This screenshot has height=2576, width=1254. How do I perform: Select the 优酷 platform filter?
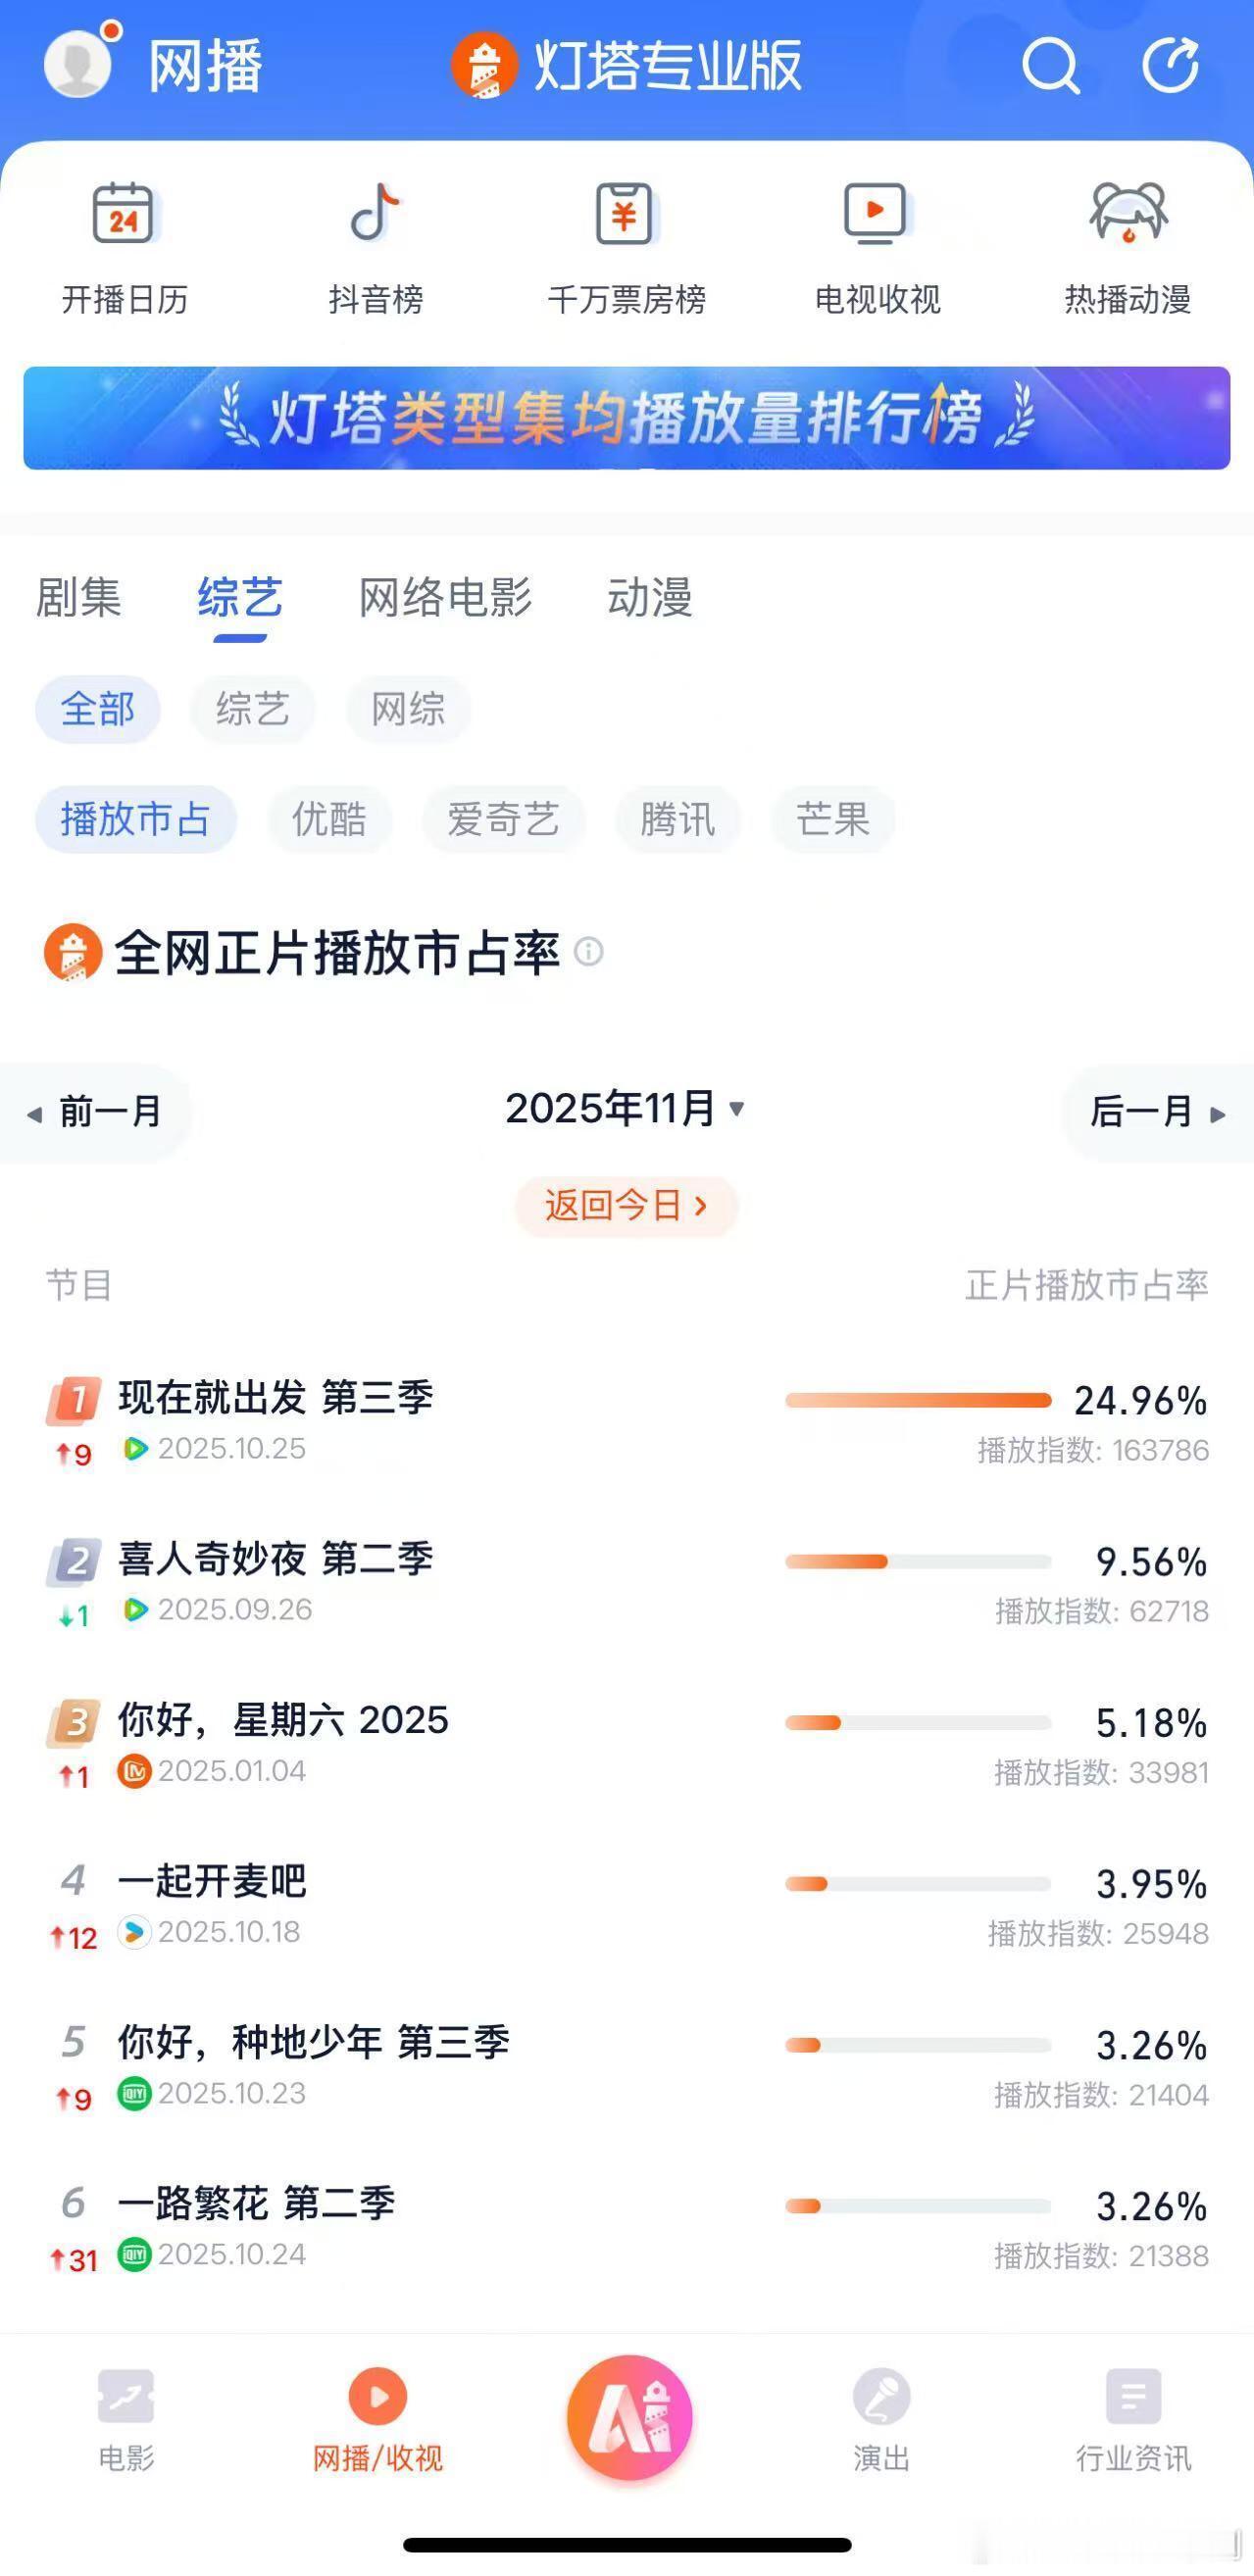329,819
